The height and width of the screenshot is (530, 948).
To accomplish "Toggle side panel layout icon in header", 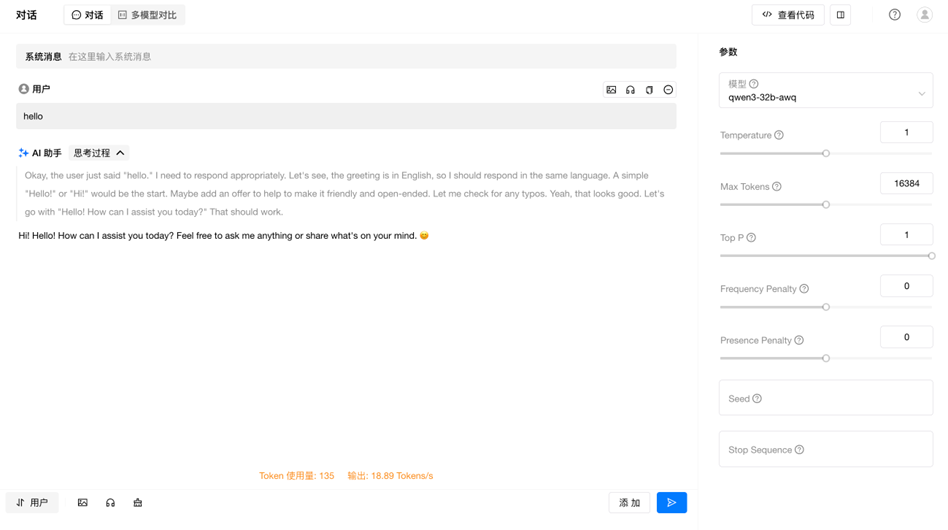I will click(840, 15).
